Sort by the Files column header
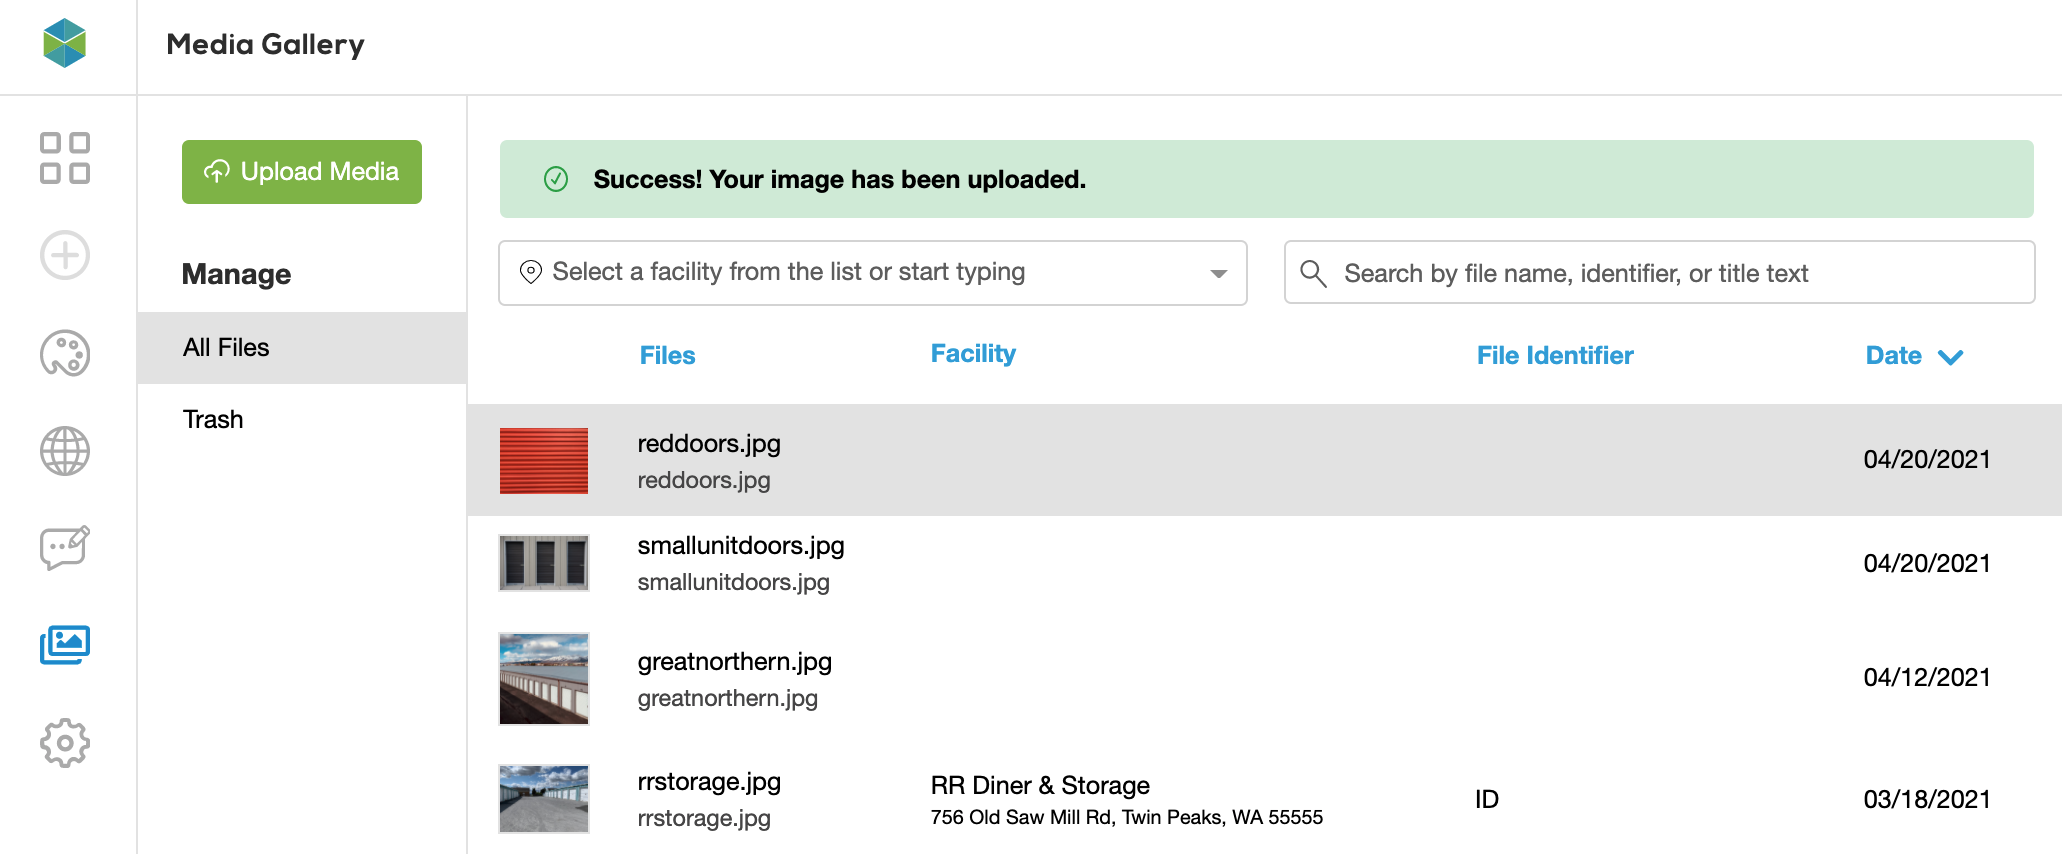The image size is (2062, 854). coord(667,355)
